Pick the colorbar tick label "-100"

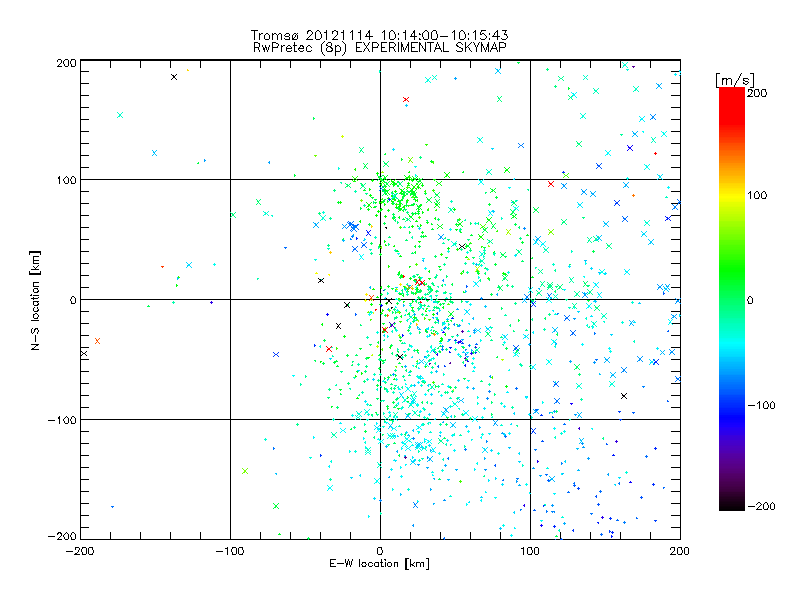(761, 406)
